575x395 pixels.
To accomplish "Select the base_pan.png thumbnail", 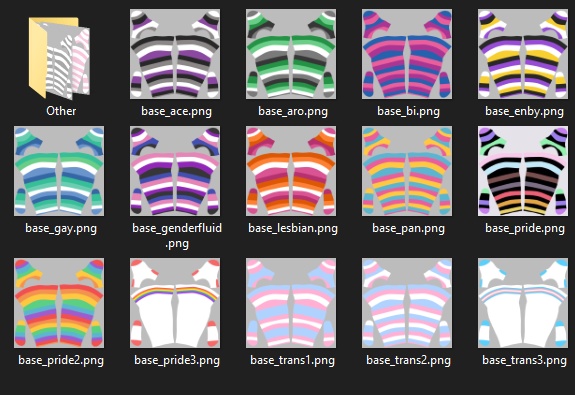I will 407,171.
